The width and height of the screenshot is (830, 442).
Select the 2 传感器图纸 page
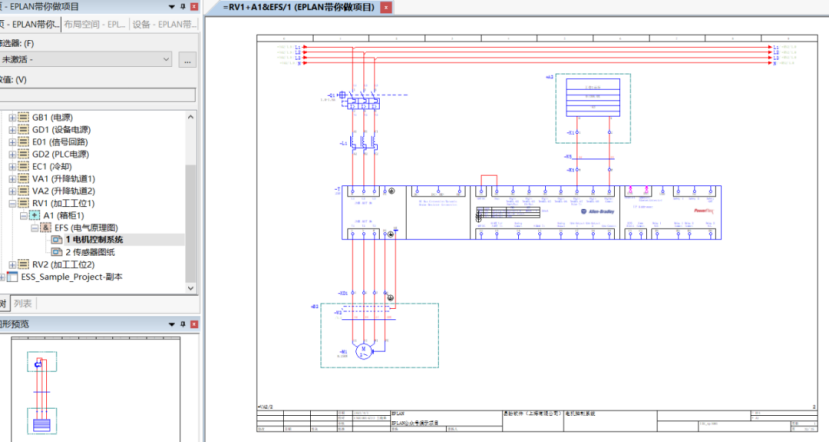(90, 252)
